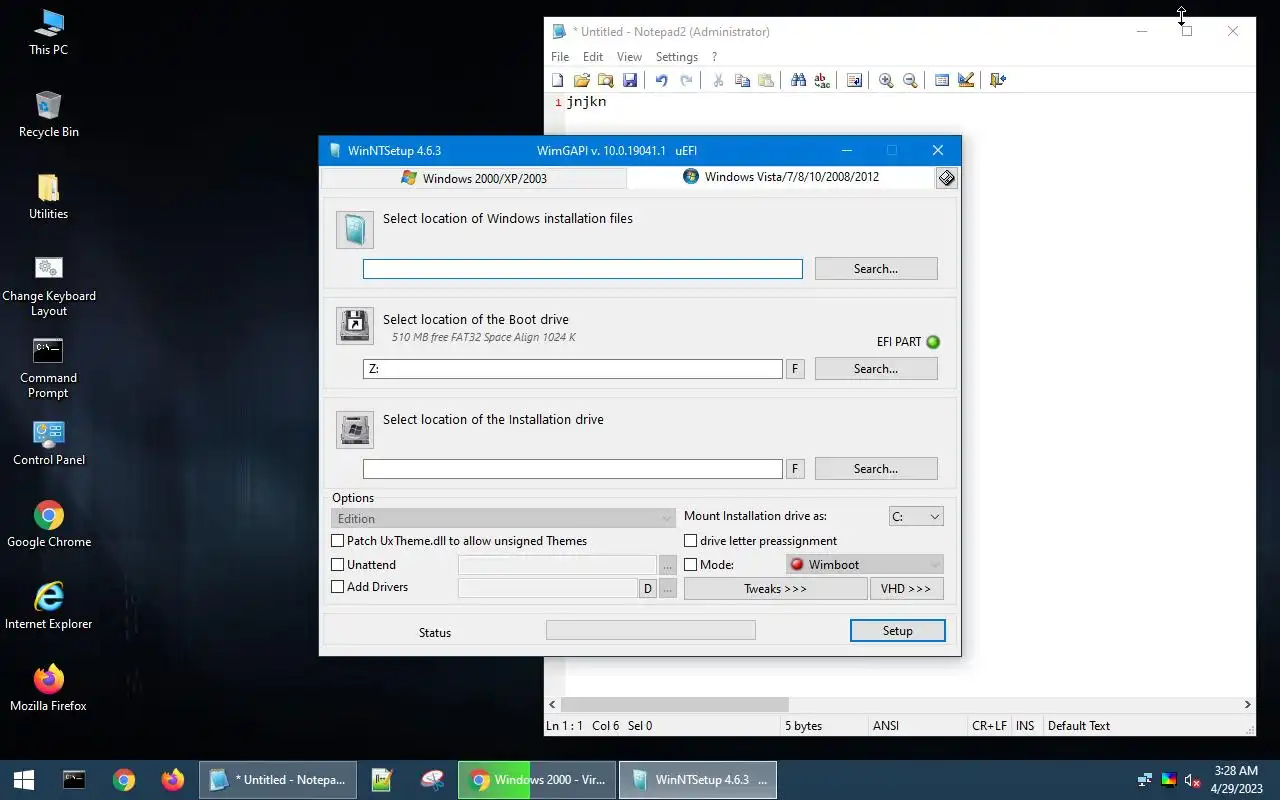
Task: Open scheme selection icon in Notepad2
Action: pyautogui.click(x=942, y=80)
